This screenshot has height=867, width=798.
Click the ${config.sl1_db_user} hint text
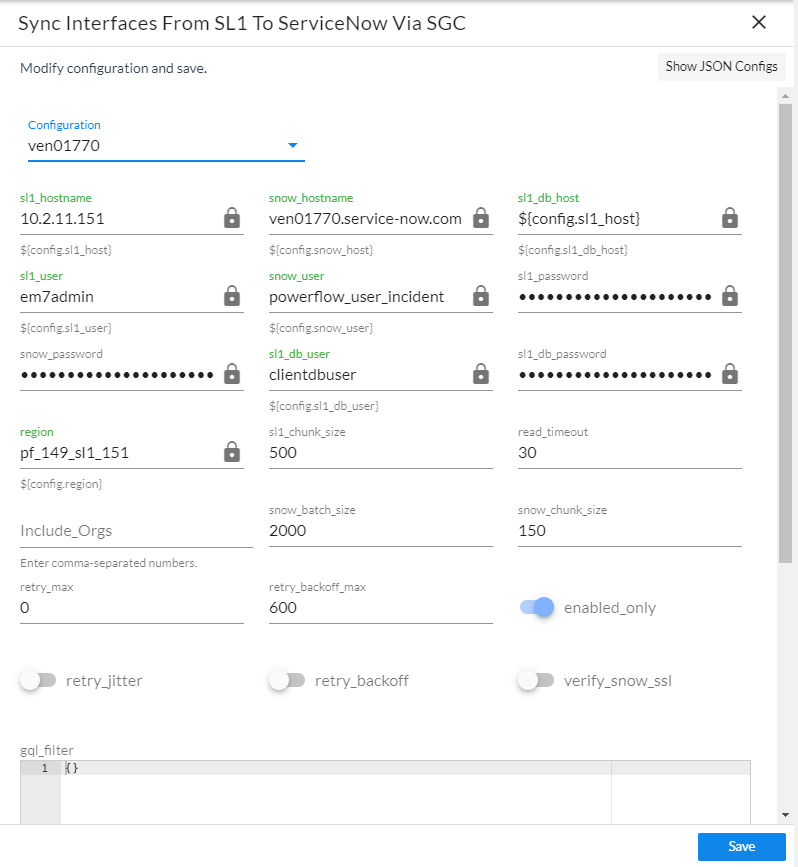point(324,406)
